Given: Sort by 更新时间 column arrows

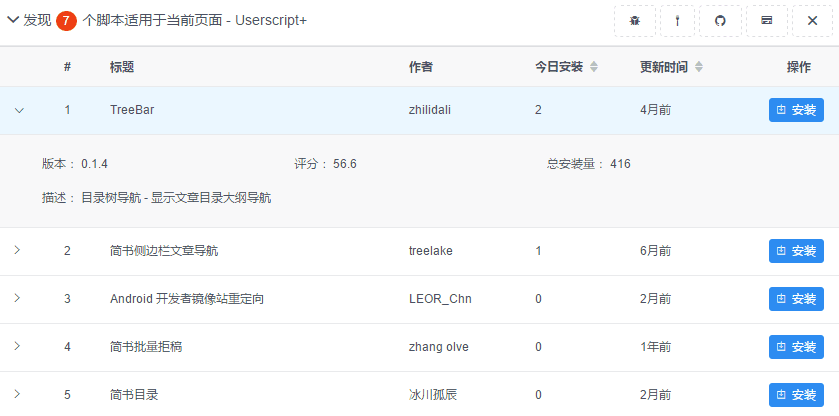Looking at the screenshot, I should click(699, 67).
